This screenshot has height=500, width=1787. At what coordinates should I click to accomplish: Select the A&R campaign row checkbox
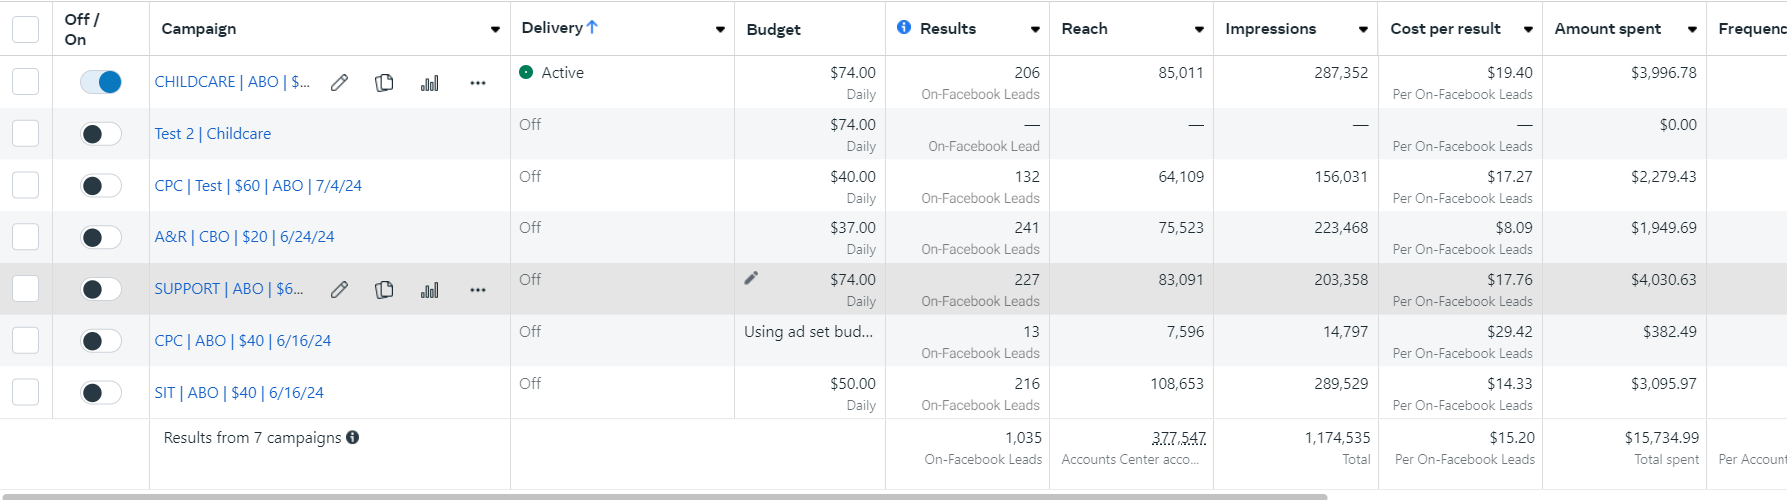coord(25,237)
